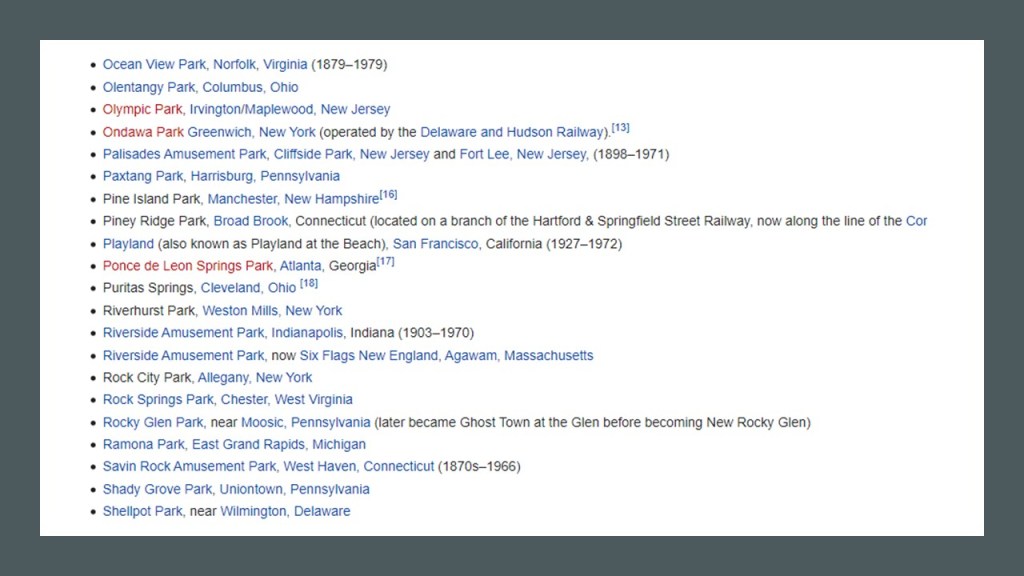
Task: Click Delaware and Hudson Railway link
Action: (x=513, y=132)
